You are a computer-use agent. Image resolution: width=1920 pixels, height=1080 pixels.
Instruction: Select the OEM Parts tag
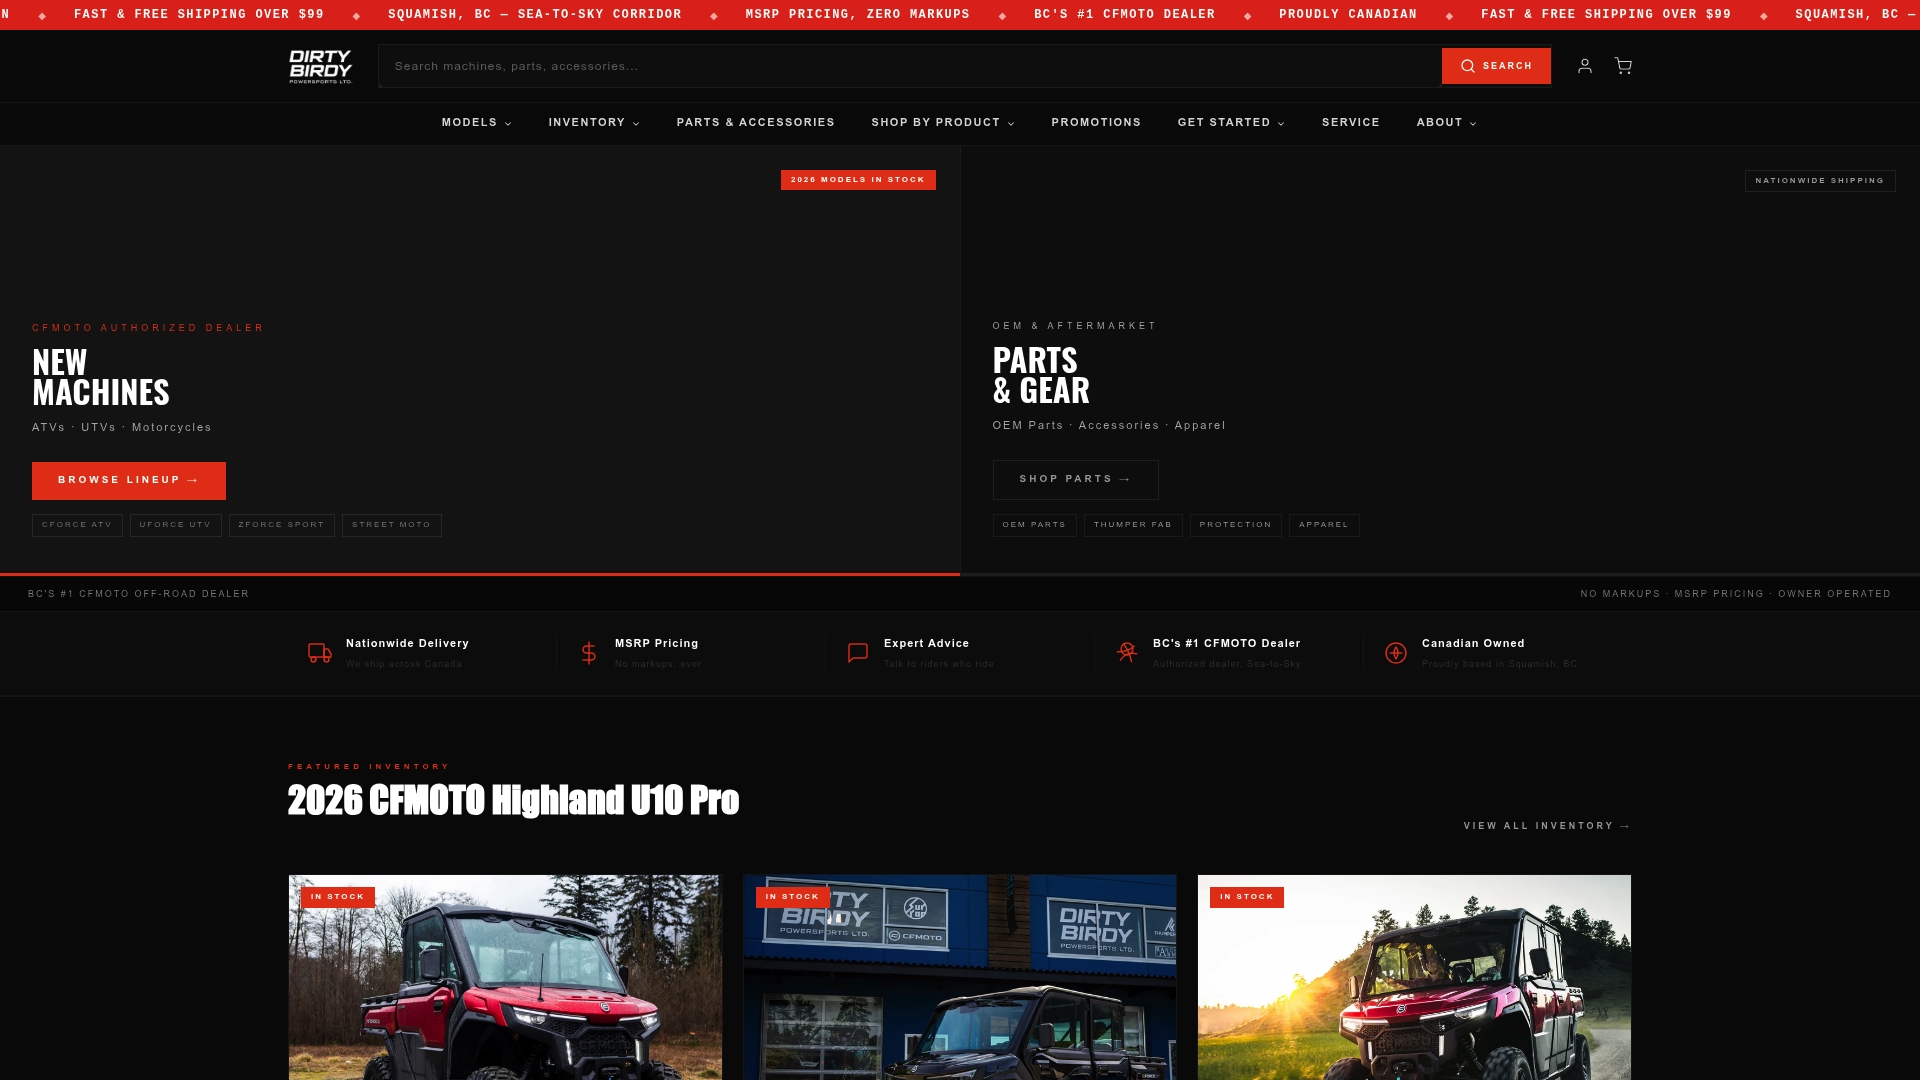[x=1035, y=525]
